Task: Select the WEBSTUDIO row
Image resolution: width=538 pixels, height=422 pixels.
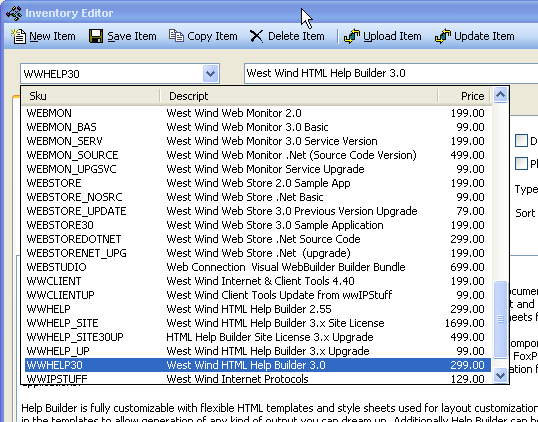Action: point(258,267)
